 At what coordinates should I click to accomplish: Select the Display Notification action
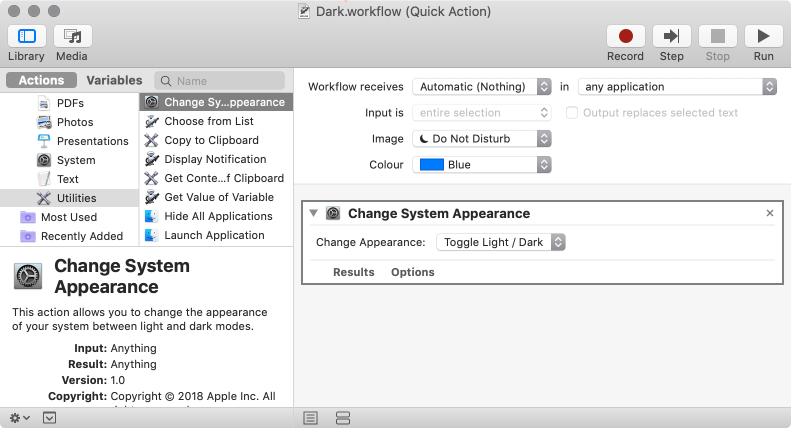pos(216,159)
